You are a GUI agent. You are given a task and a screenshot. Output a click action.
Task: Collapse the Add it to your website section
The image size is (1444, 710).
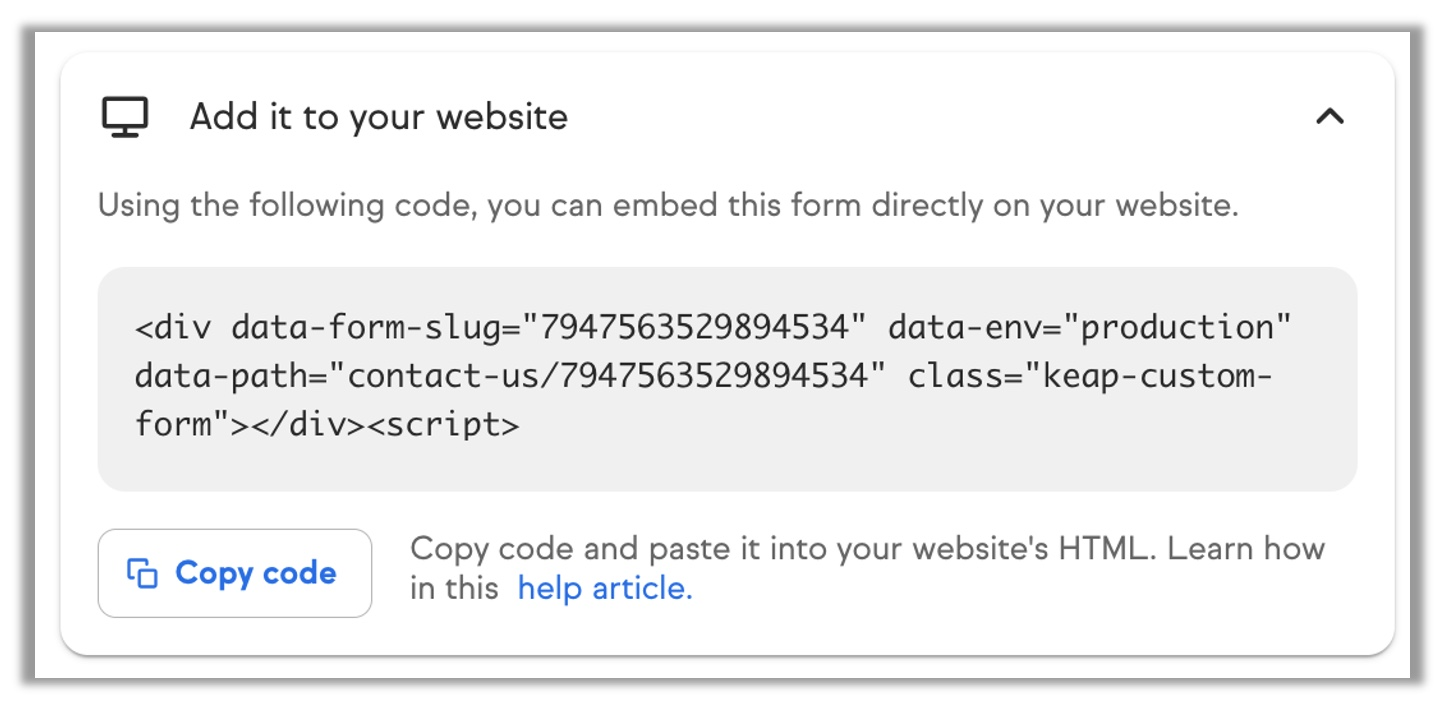1329,117
